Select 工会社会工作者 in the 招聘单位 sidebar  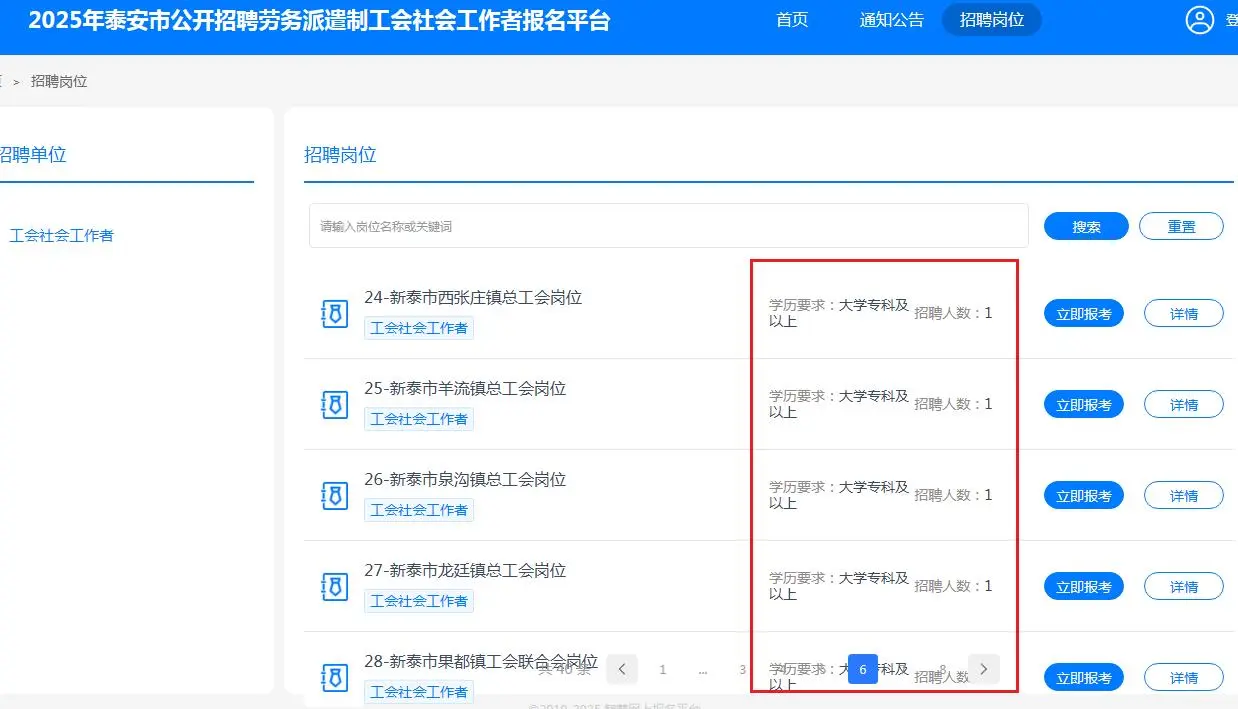pyautogui.click(x=63, y=235)
